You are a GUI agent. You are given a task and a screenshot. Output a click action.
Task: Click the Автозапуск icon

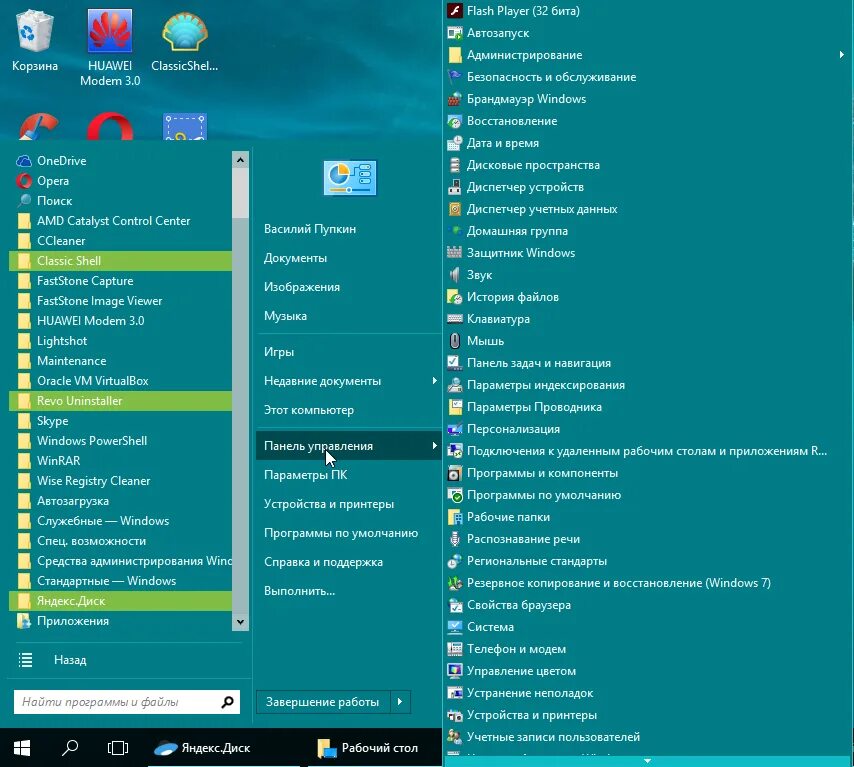[x=454, y=33]
